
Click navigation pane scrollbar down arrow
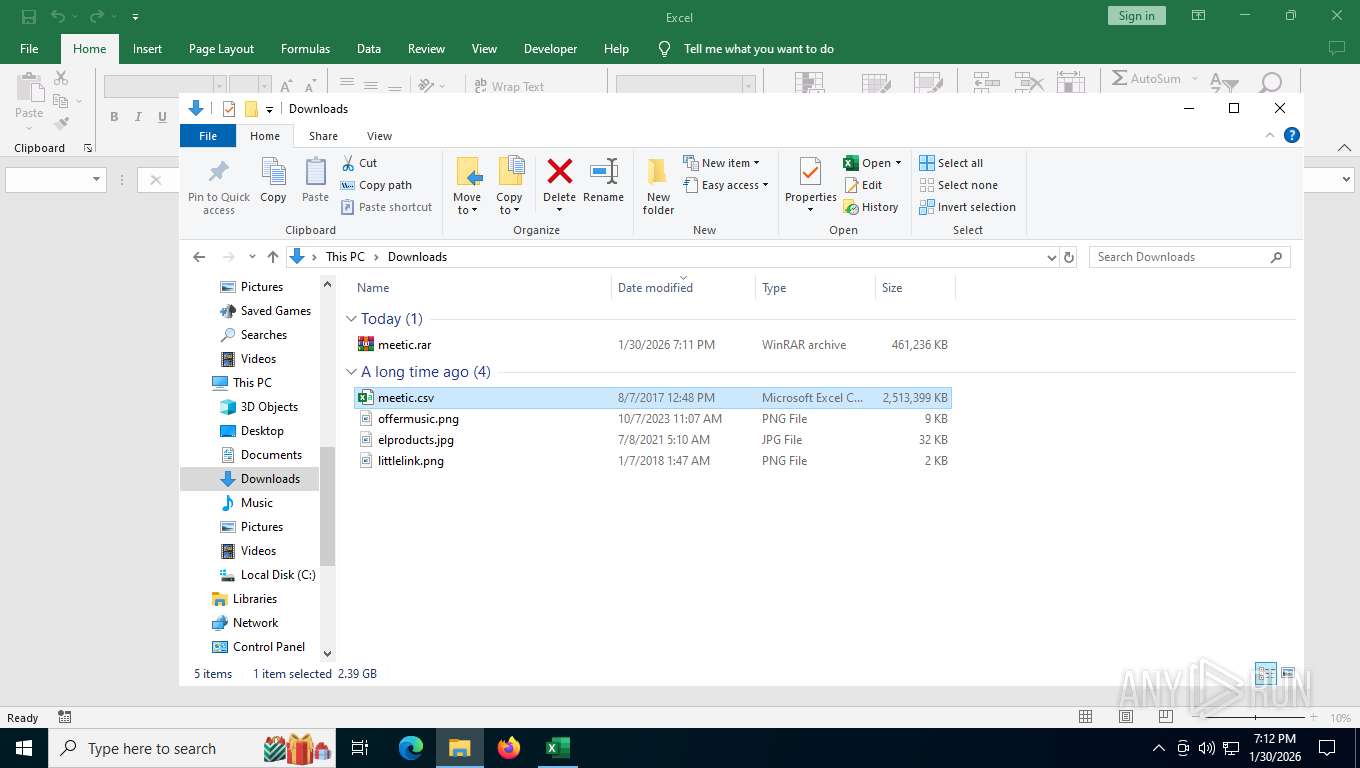(327, 653)
